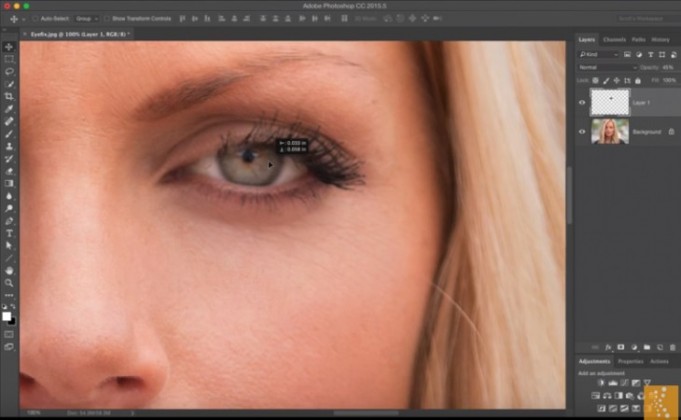This screenshot has height=420, width=681.
Task: Toggle lock all padlock icon
Action: coord(638,80)
